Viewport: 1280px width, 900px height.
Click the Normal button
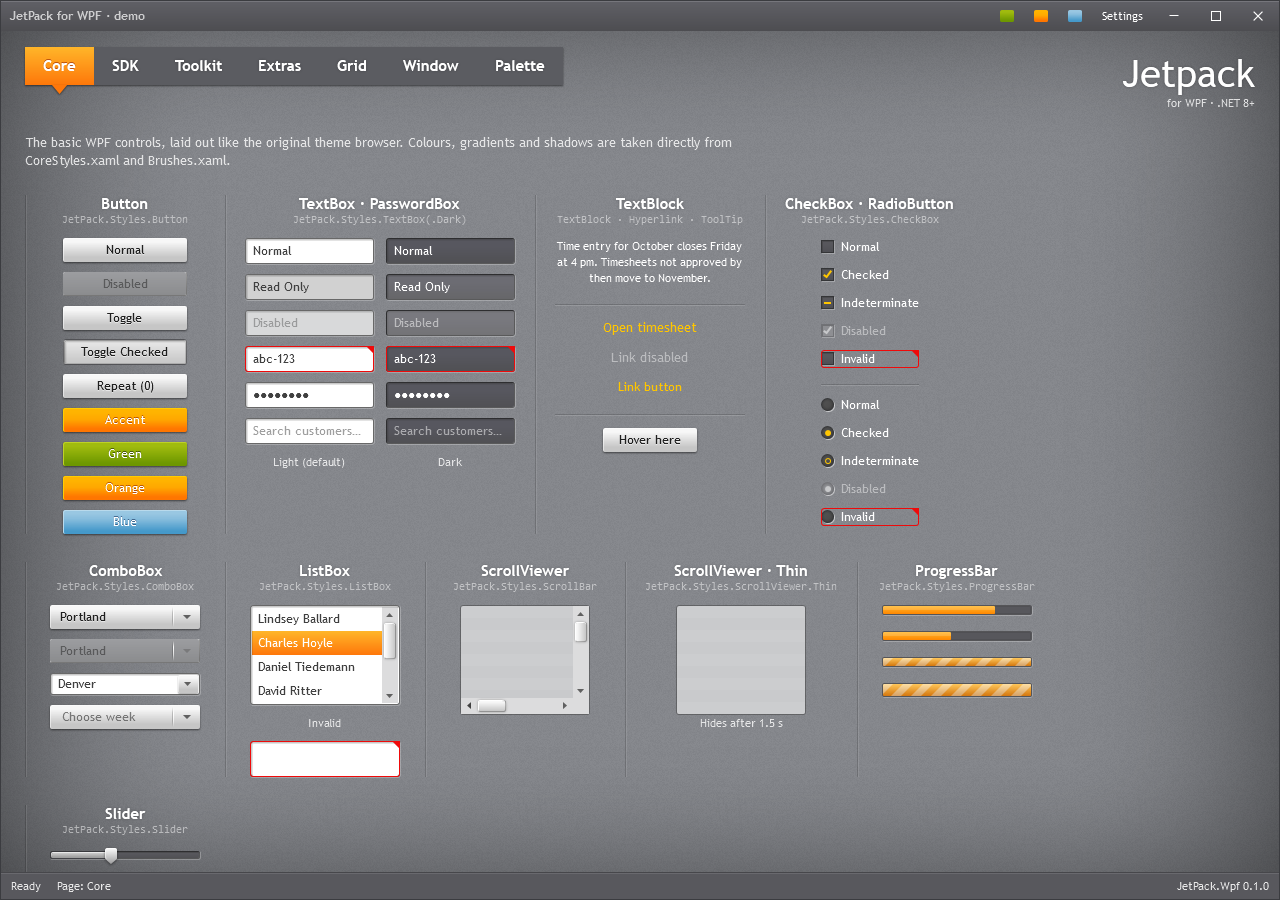[x=125, y=250]
